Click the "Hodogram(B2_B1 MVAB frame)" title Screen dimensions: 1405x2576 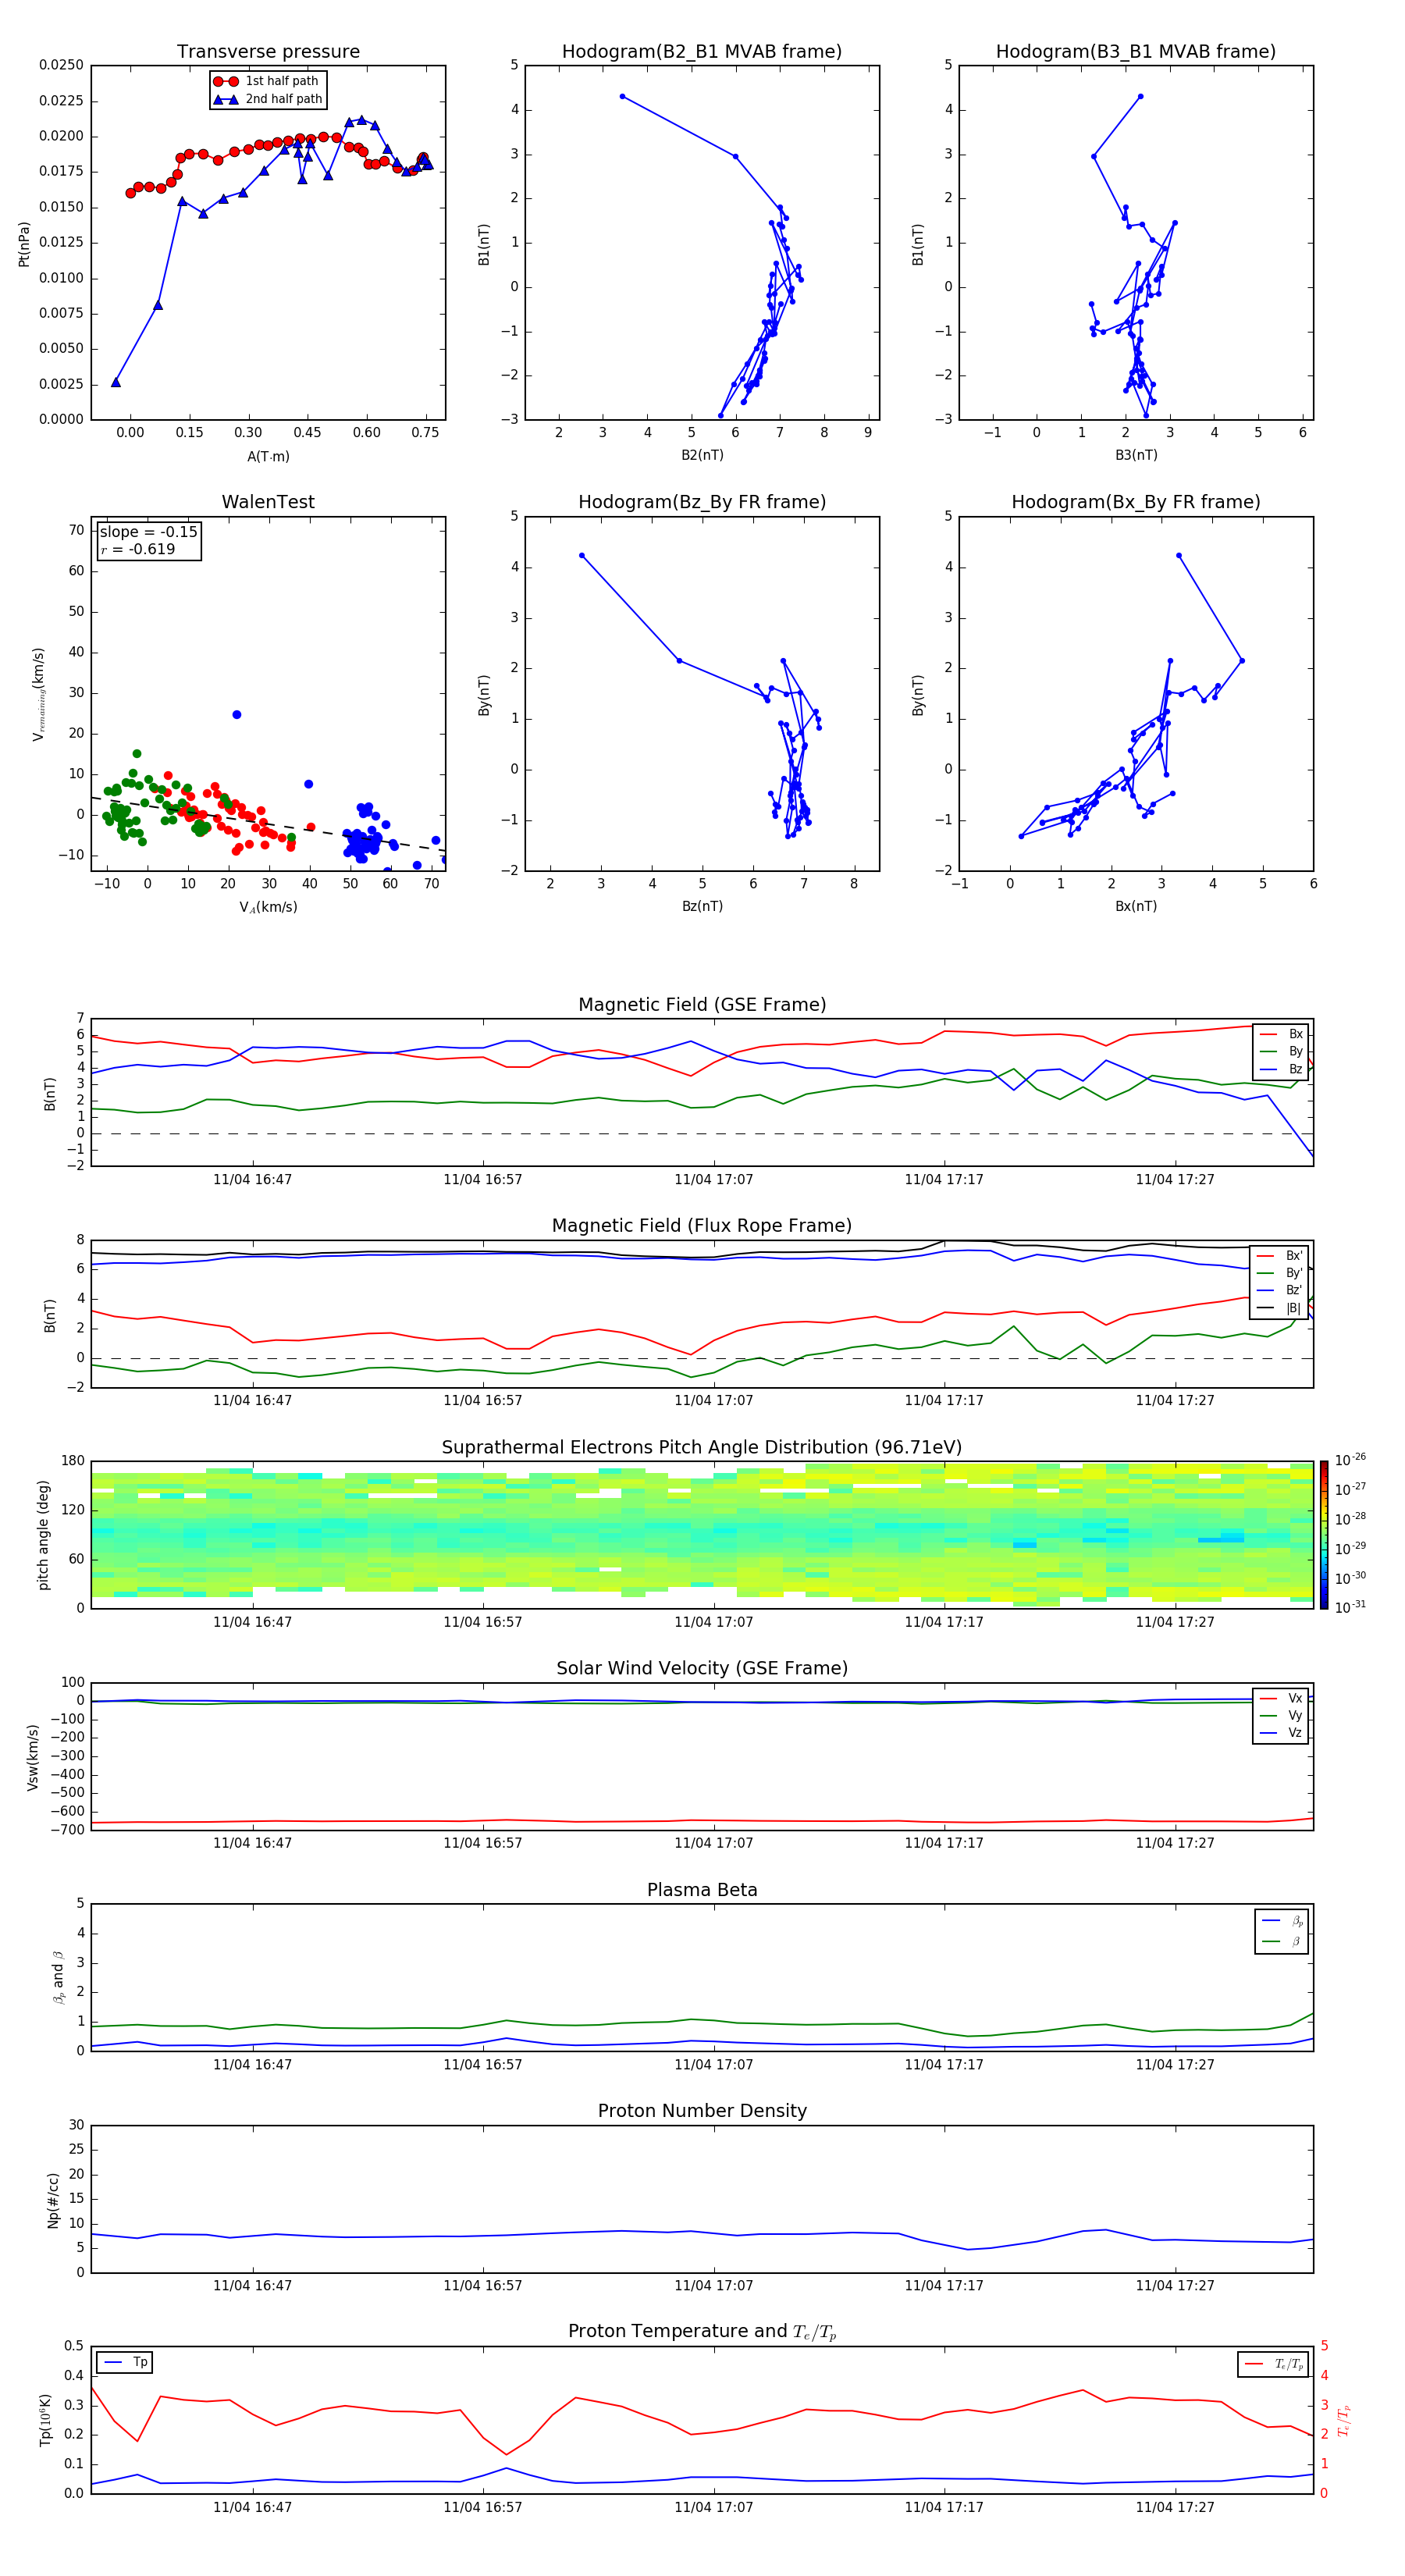coord(702,52)
